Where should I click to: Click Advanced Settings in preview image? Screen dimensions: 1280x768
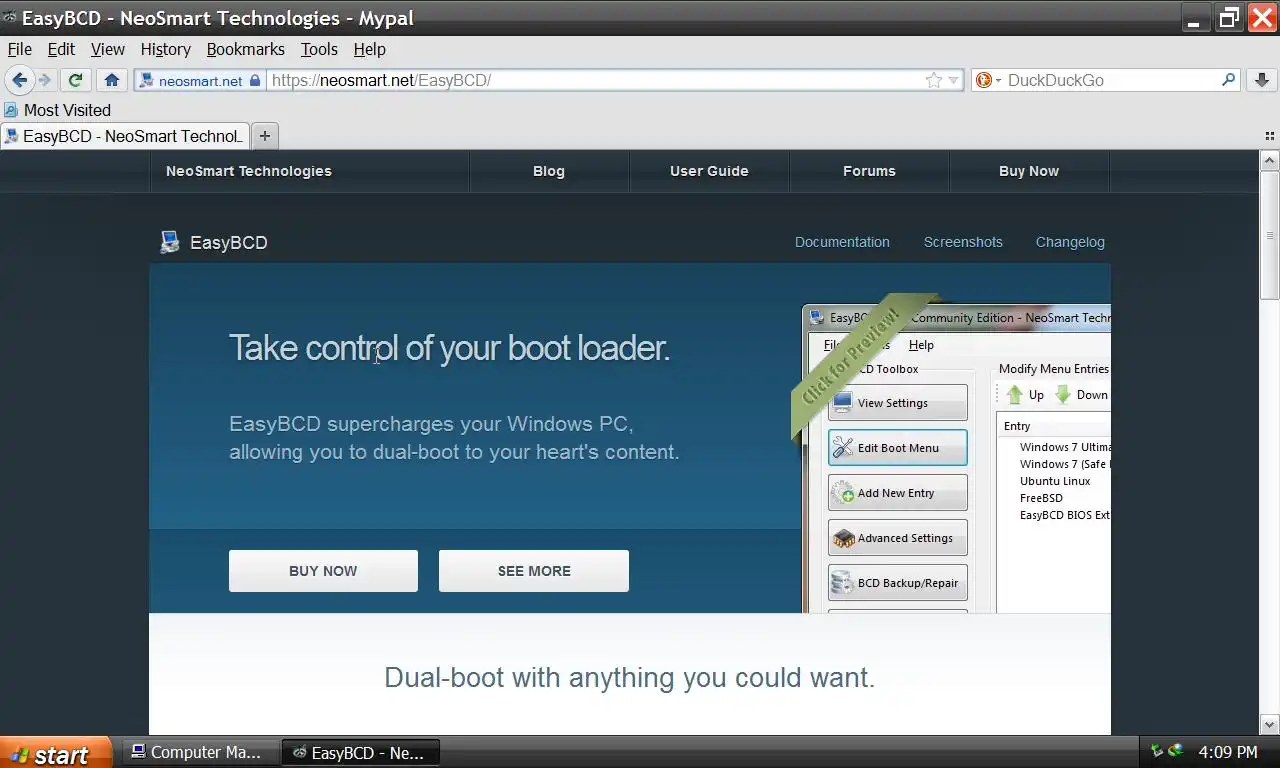pos(897,538)
